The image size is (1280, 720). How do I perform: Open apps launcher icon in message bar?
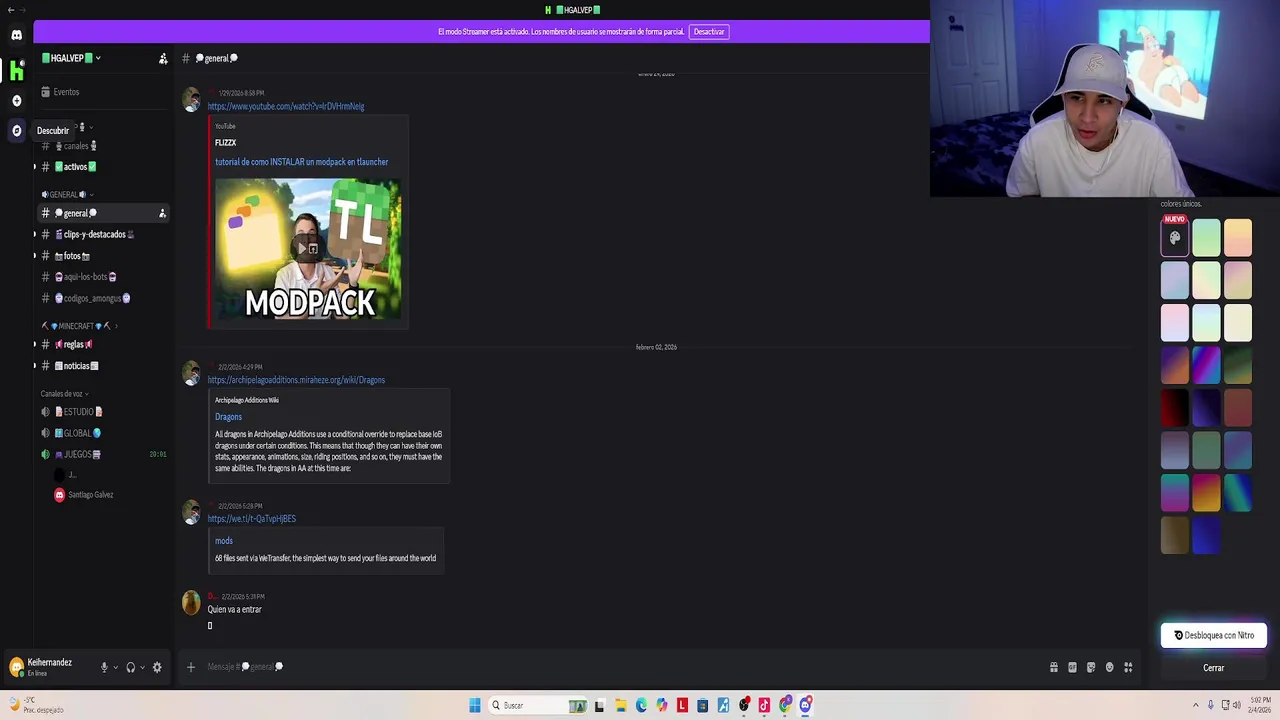(1128, 668)
